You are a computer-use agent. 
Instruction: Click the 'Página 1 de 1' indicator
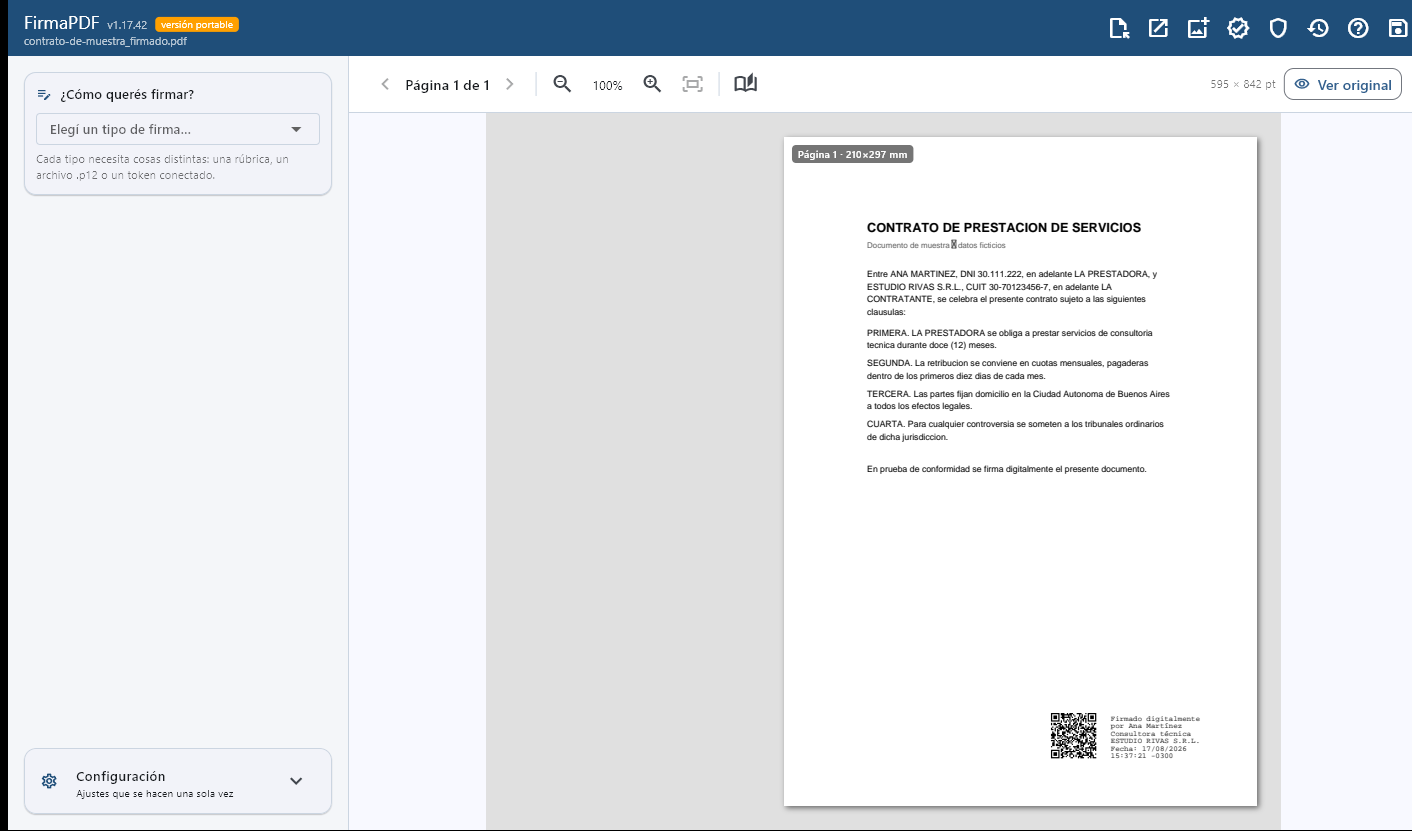447,85
